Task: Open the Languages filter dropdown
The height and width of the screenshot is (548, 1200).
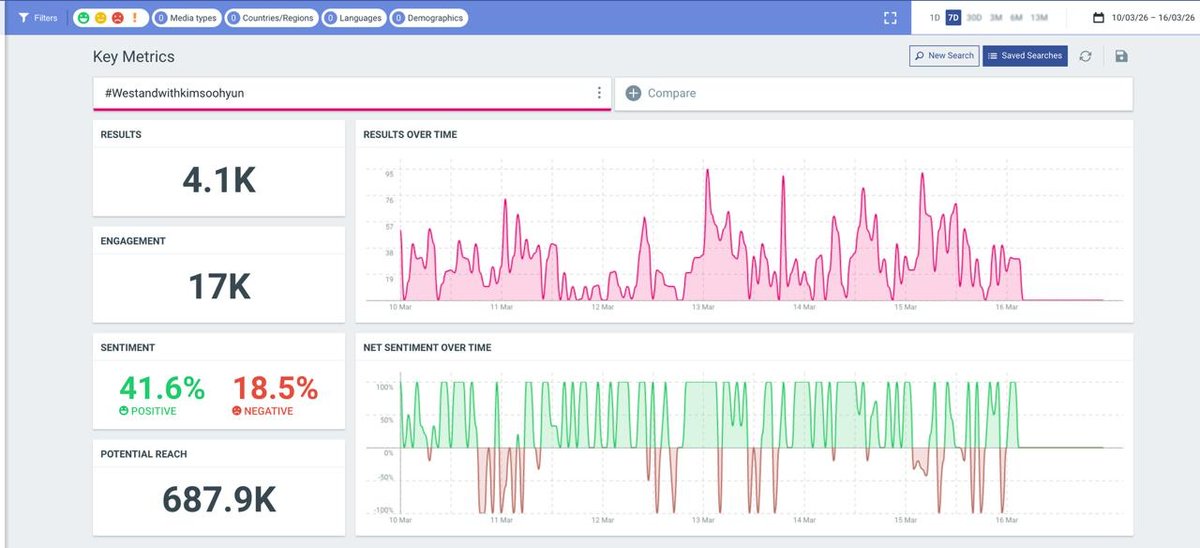Action: pyautogui.click(x=354, y=18)
